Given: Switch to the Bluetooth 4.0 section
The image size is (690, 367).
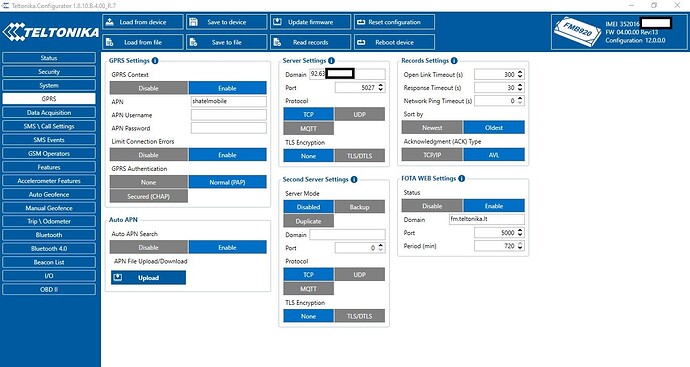Looking at the screenshot, I should point(49,249).
